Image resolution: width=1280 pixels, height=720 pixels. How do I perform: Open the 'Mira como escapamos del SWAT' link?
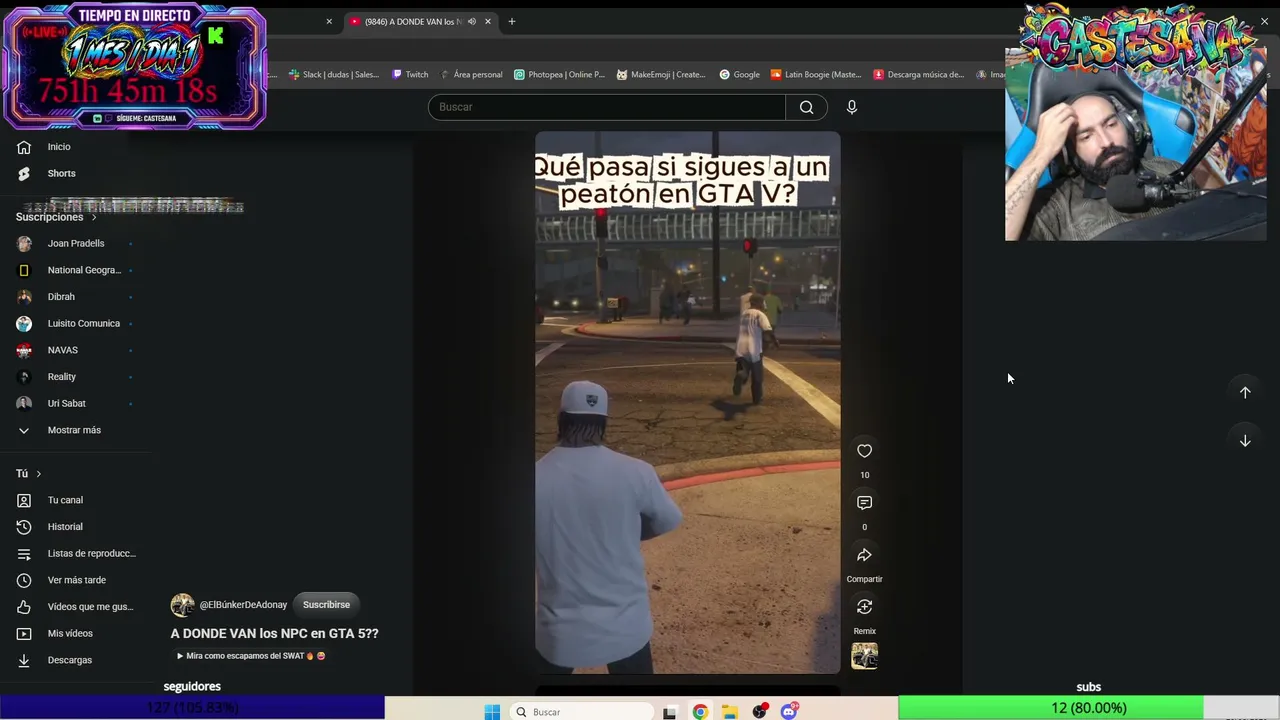point(250,656)
